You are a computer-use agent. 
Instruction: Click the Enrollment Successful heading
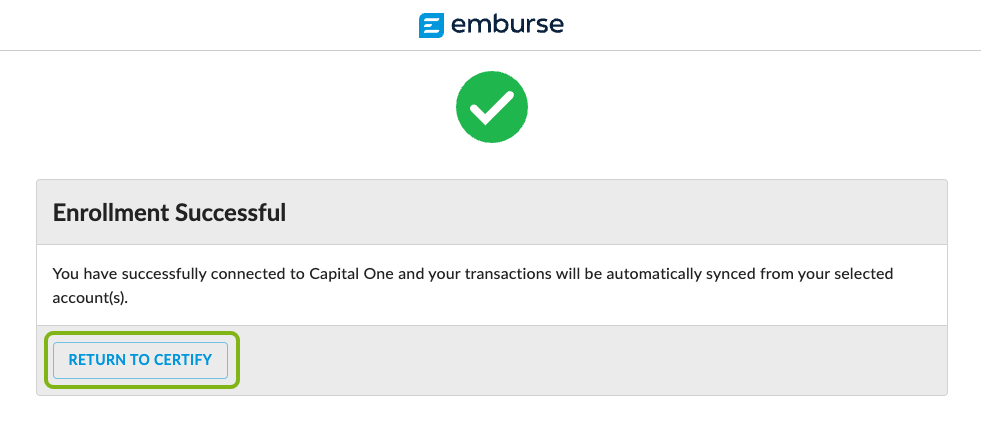point(169,212)
